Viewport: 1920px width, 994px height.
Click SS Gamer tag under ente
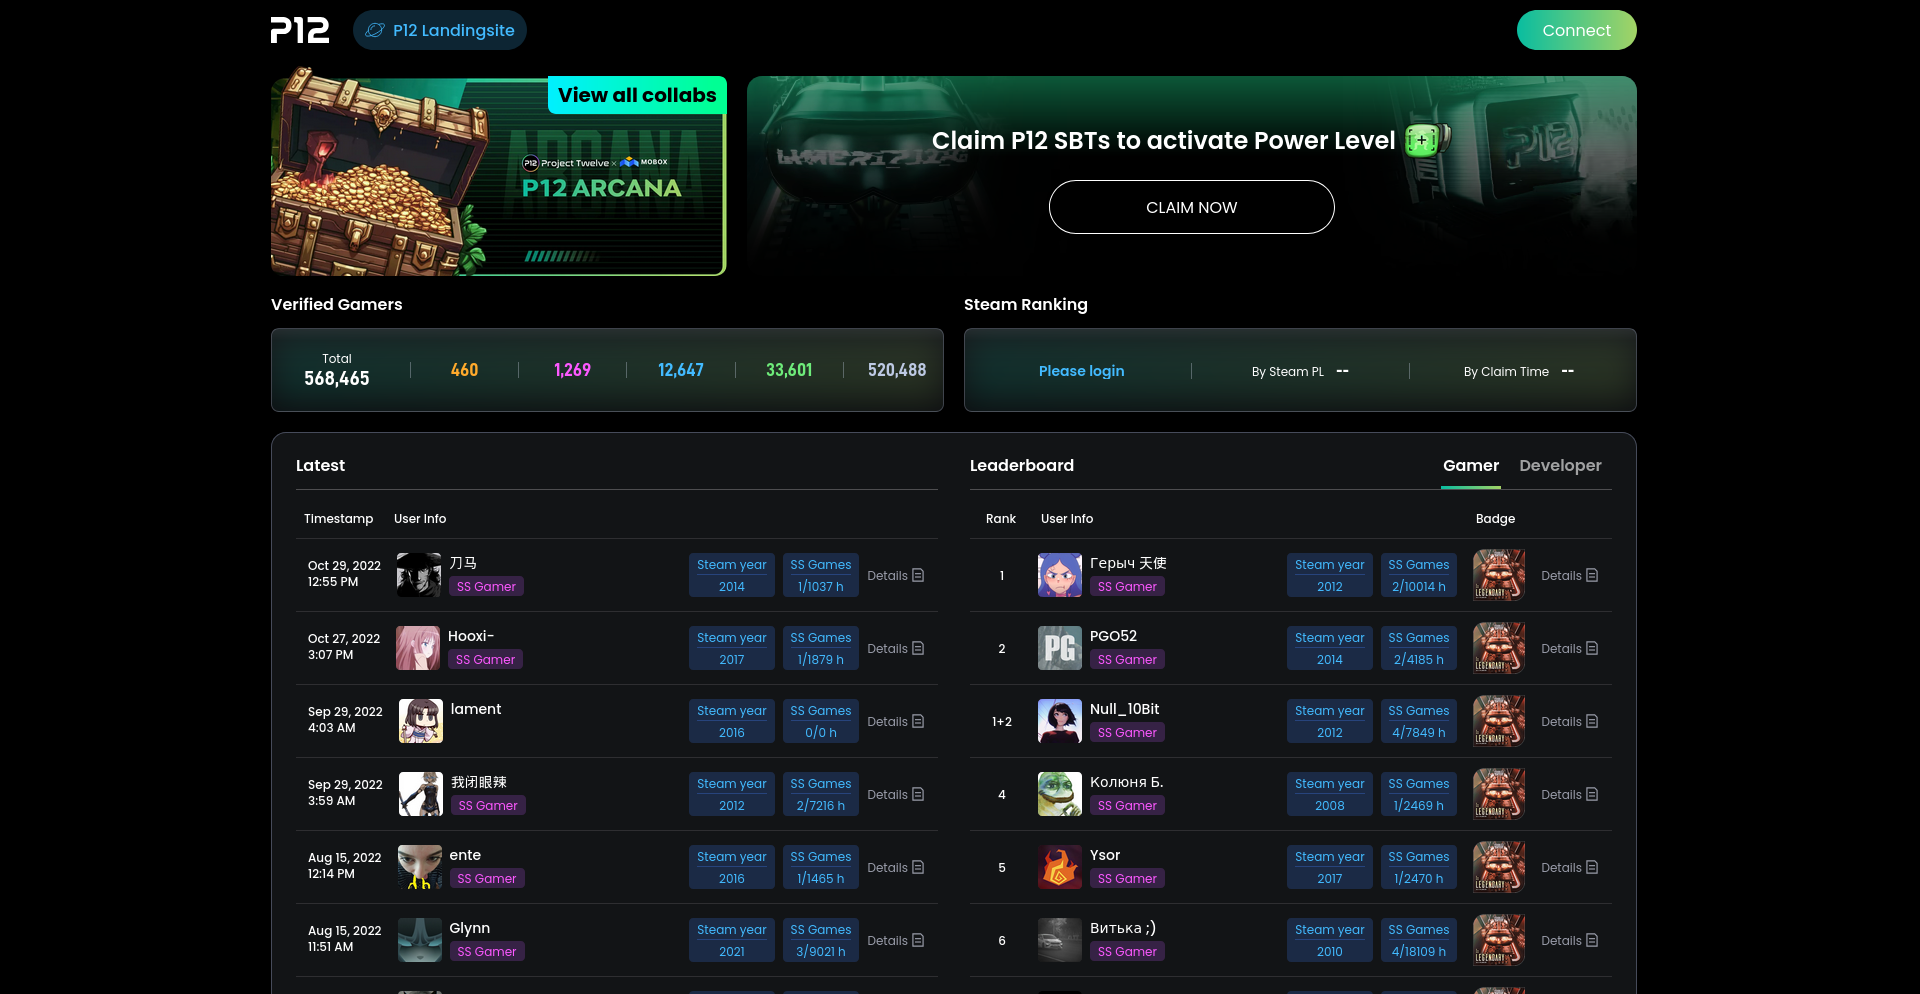[487, 878]
